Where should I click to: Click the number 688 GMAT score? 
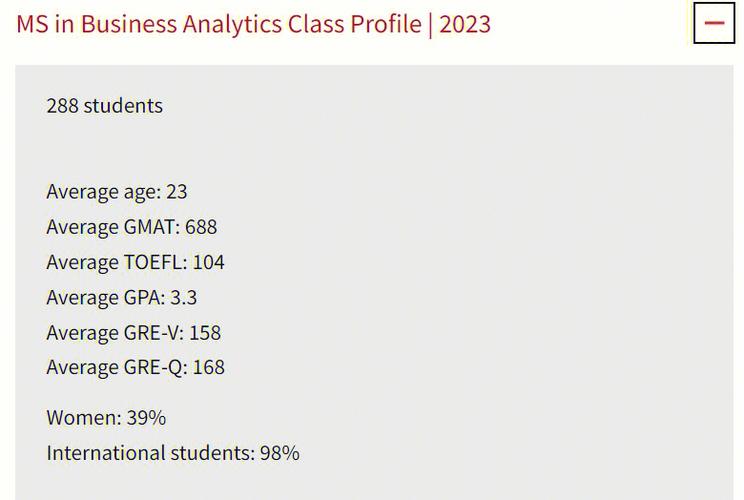201,227
